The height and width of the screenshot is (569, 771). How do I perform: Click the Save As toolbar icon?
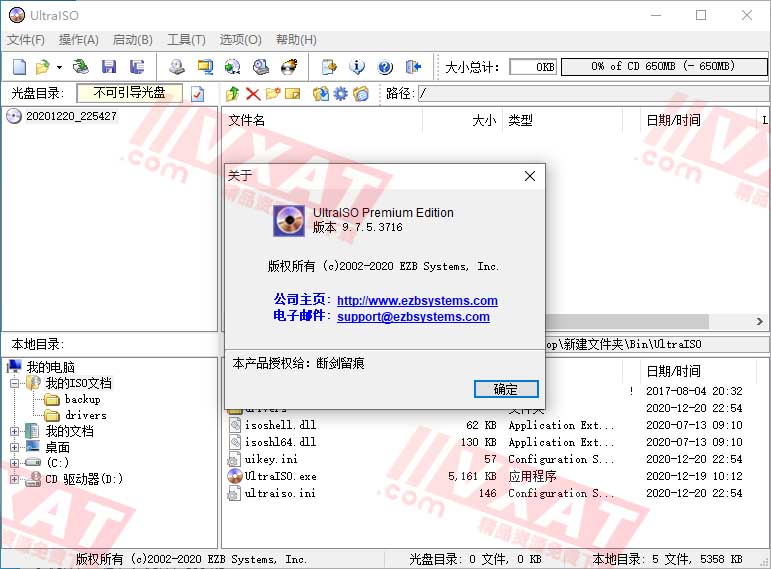(137, 67)
